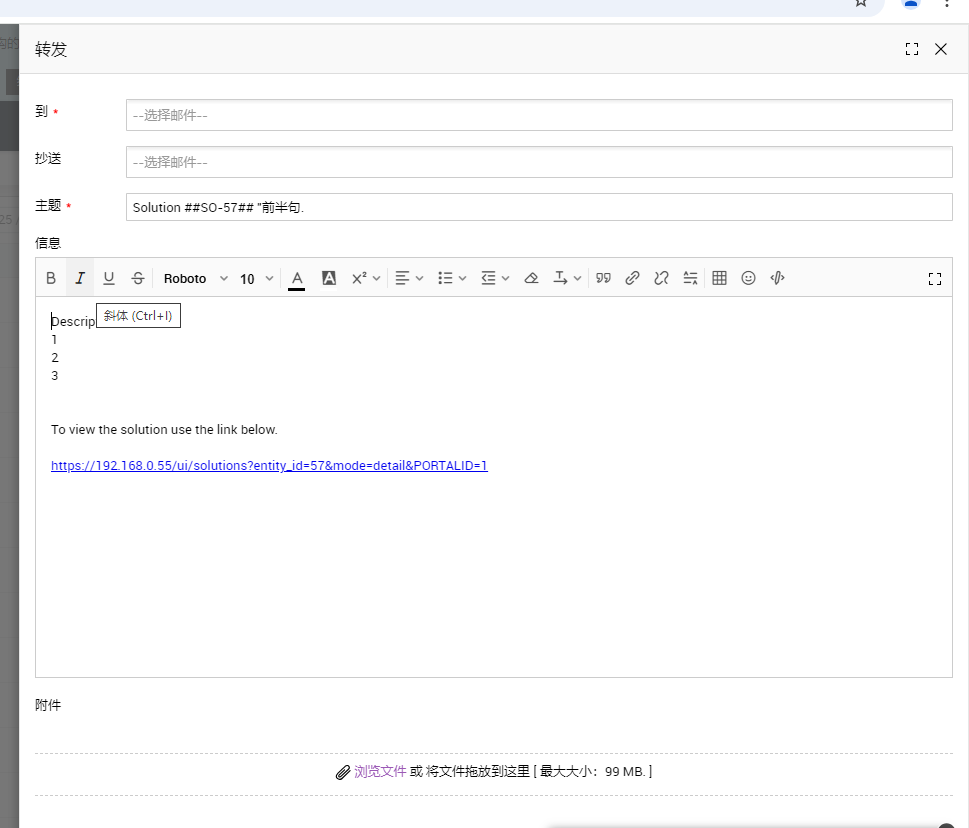Apply strikethrough to text

coord(138,279)
